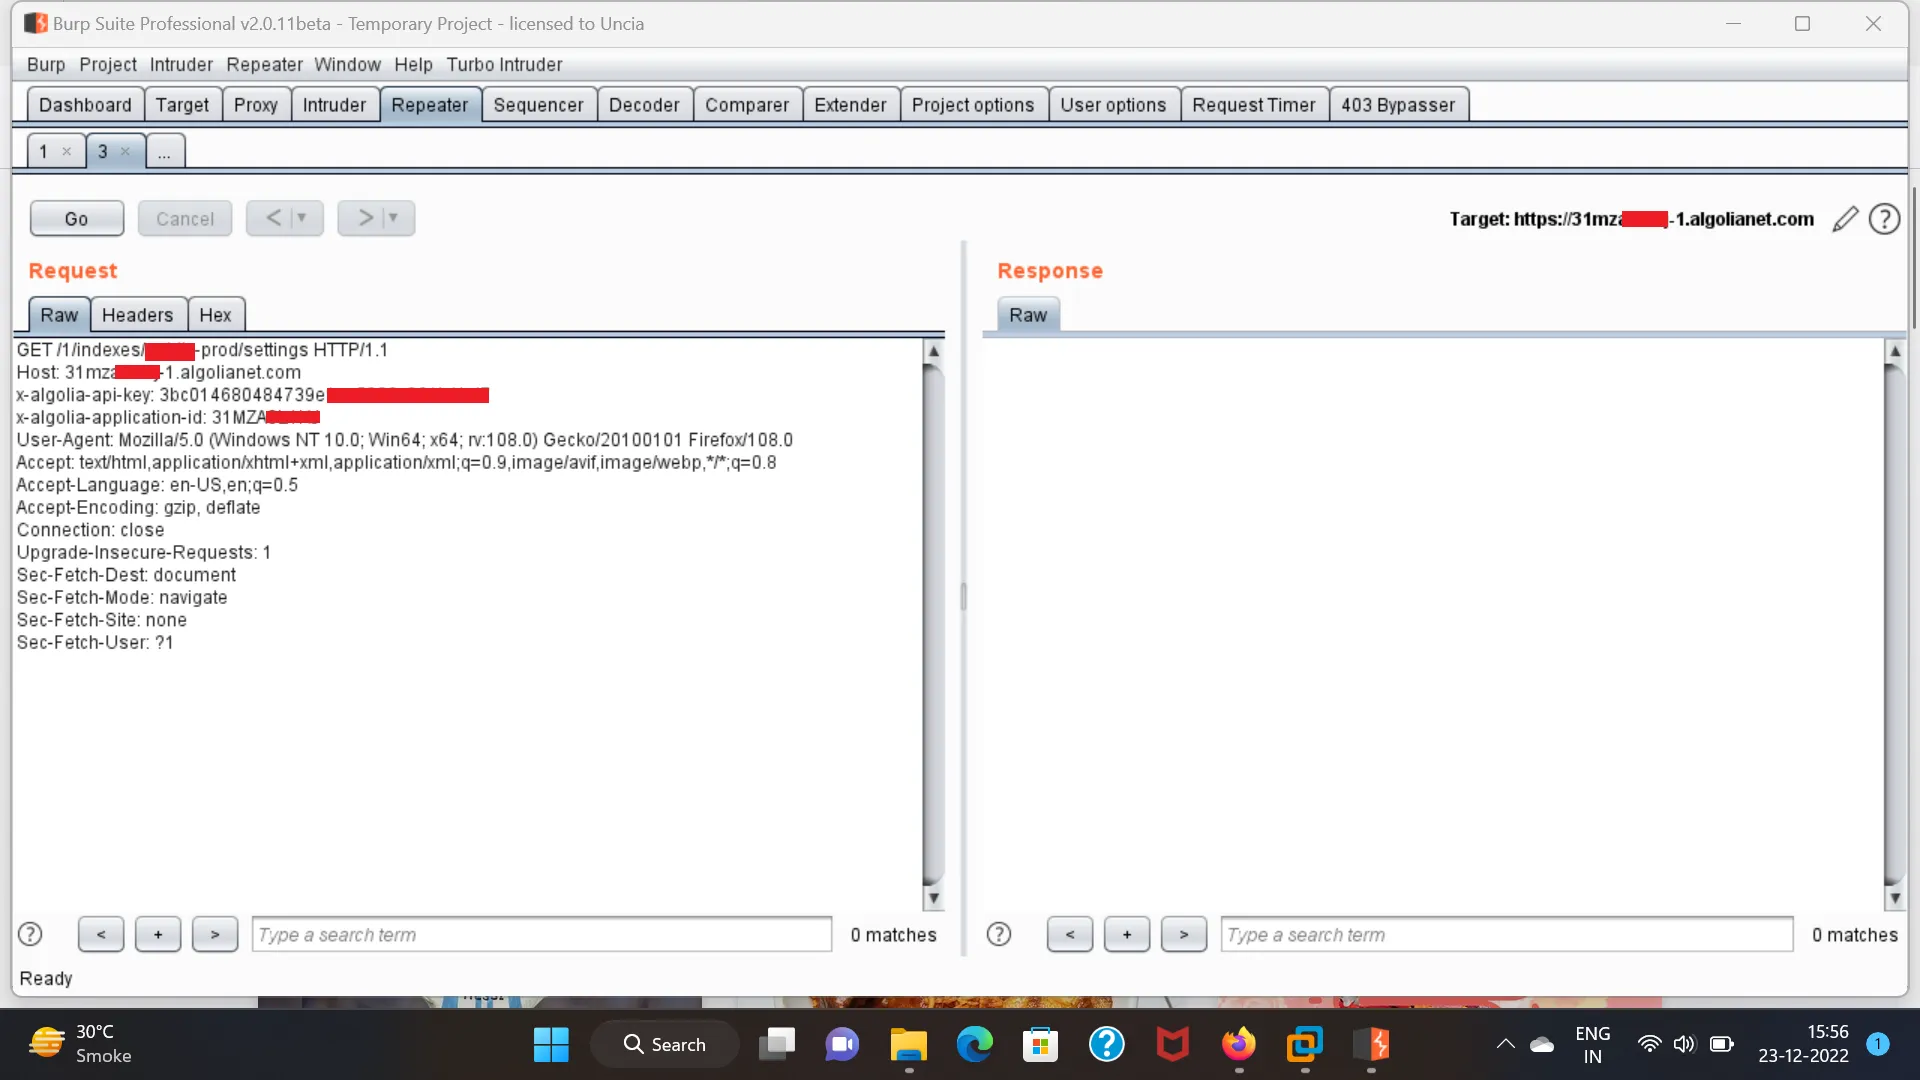Click the pencil icon to edit target

pos(1845,219)
